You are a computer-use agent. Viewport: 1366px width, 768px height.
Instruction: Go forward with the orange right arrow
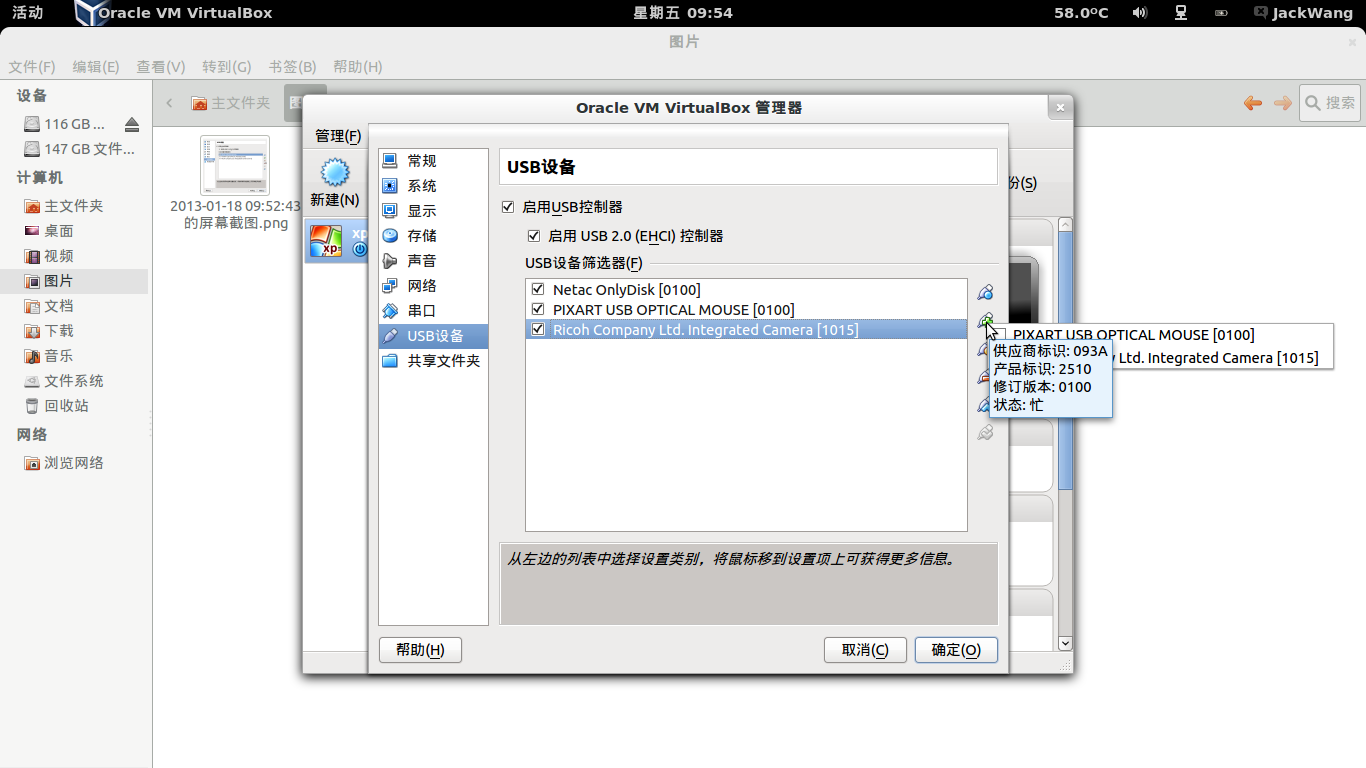pyautogui.click(x=1282, y=103)
